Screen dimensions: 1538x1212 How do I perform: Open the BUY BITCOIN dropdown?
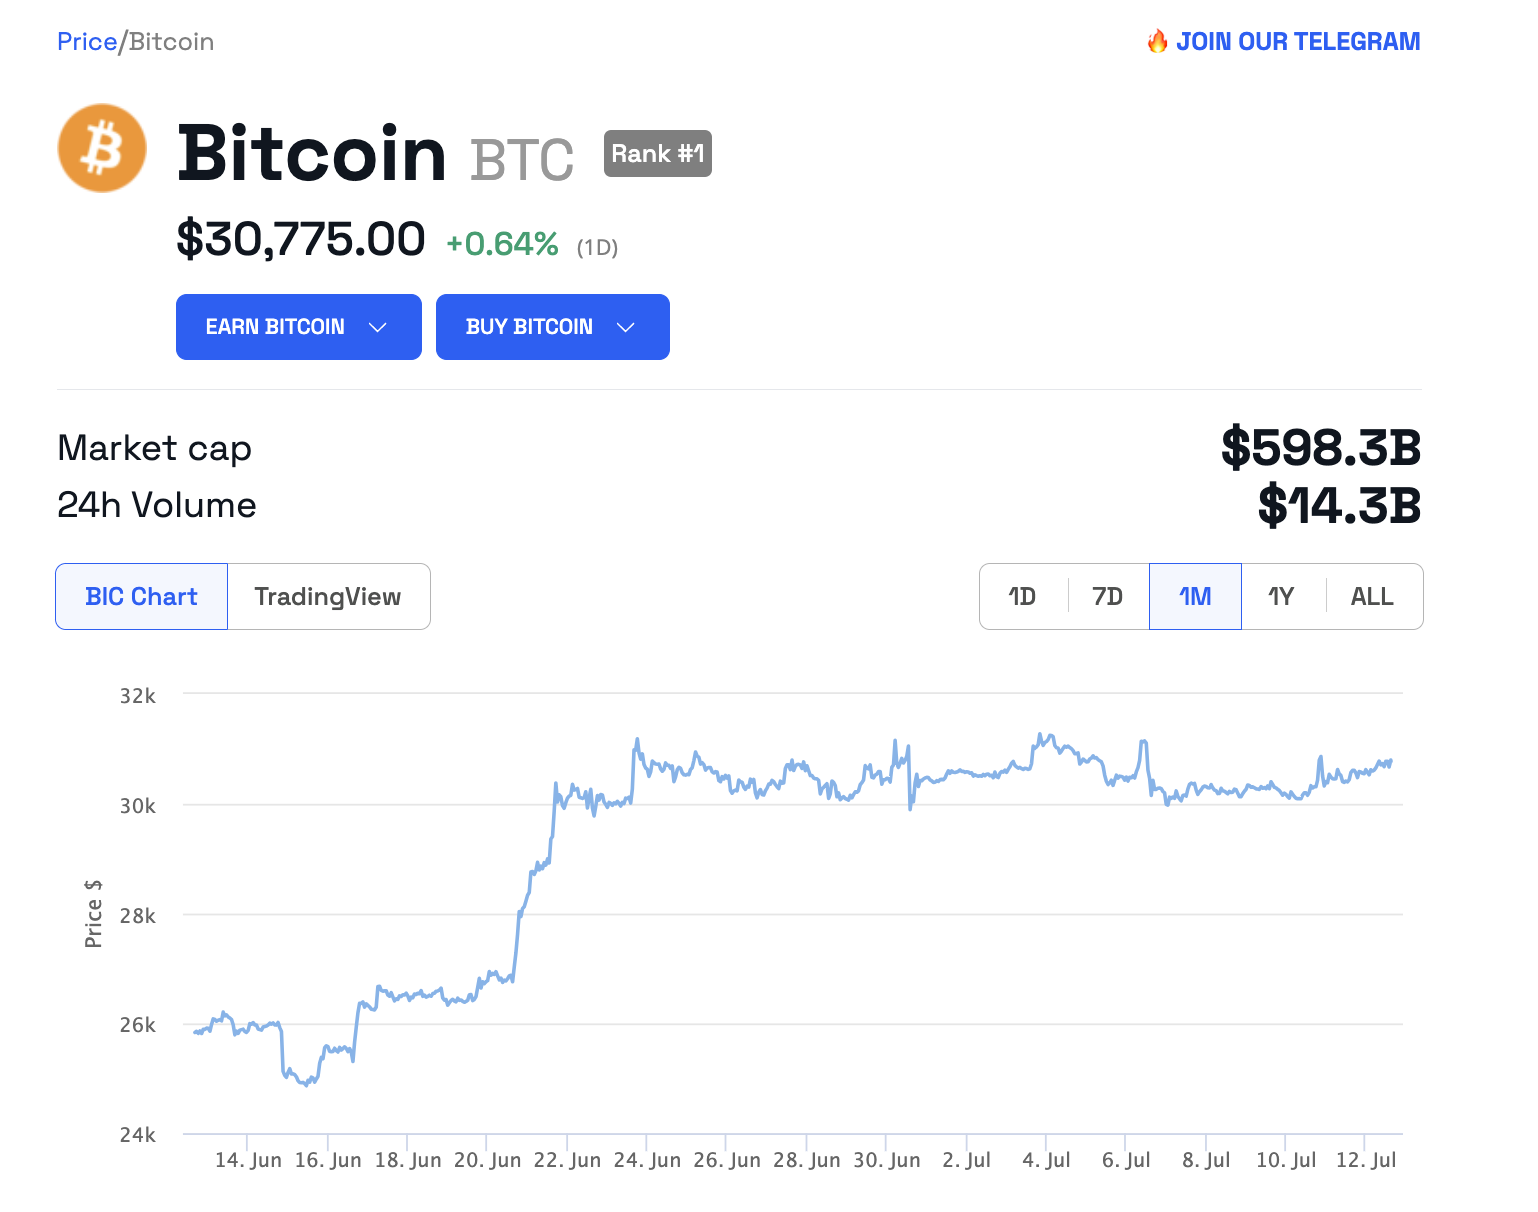[x=552, y=326]
